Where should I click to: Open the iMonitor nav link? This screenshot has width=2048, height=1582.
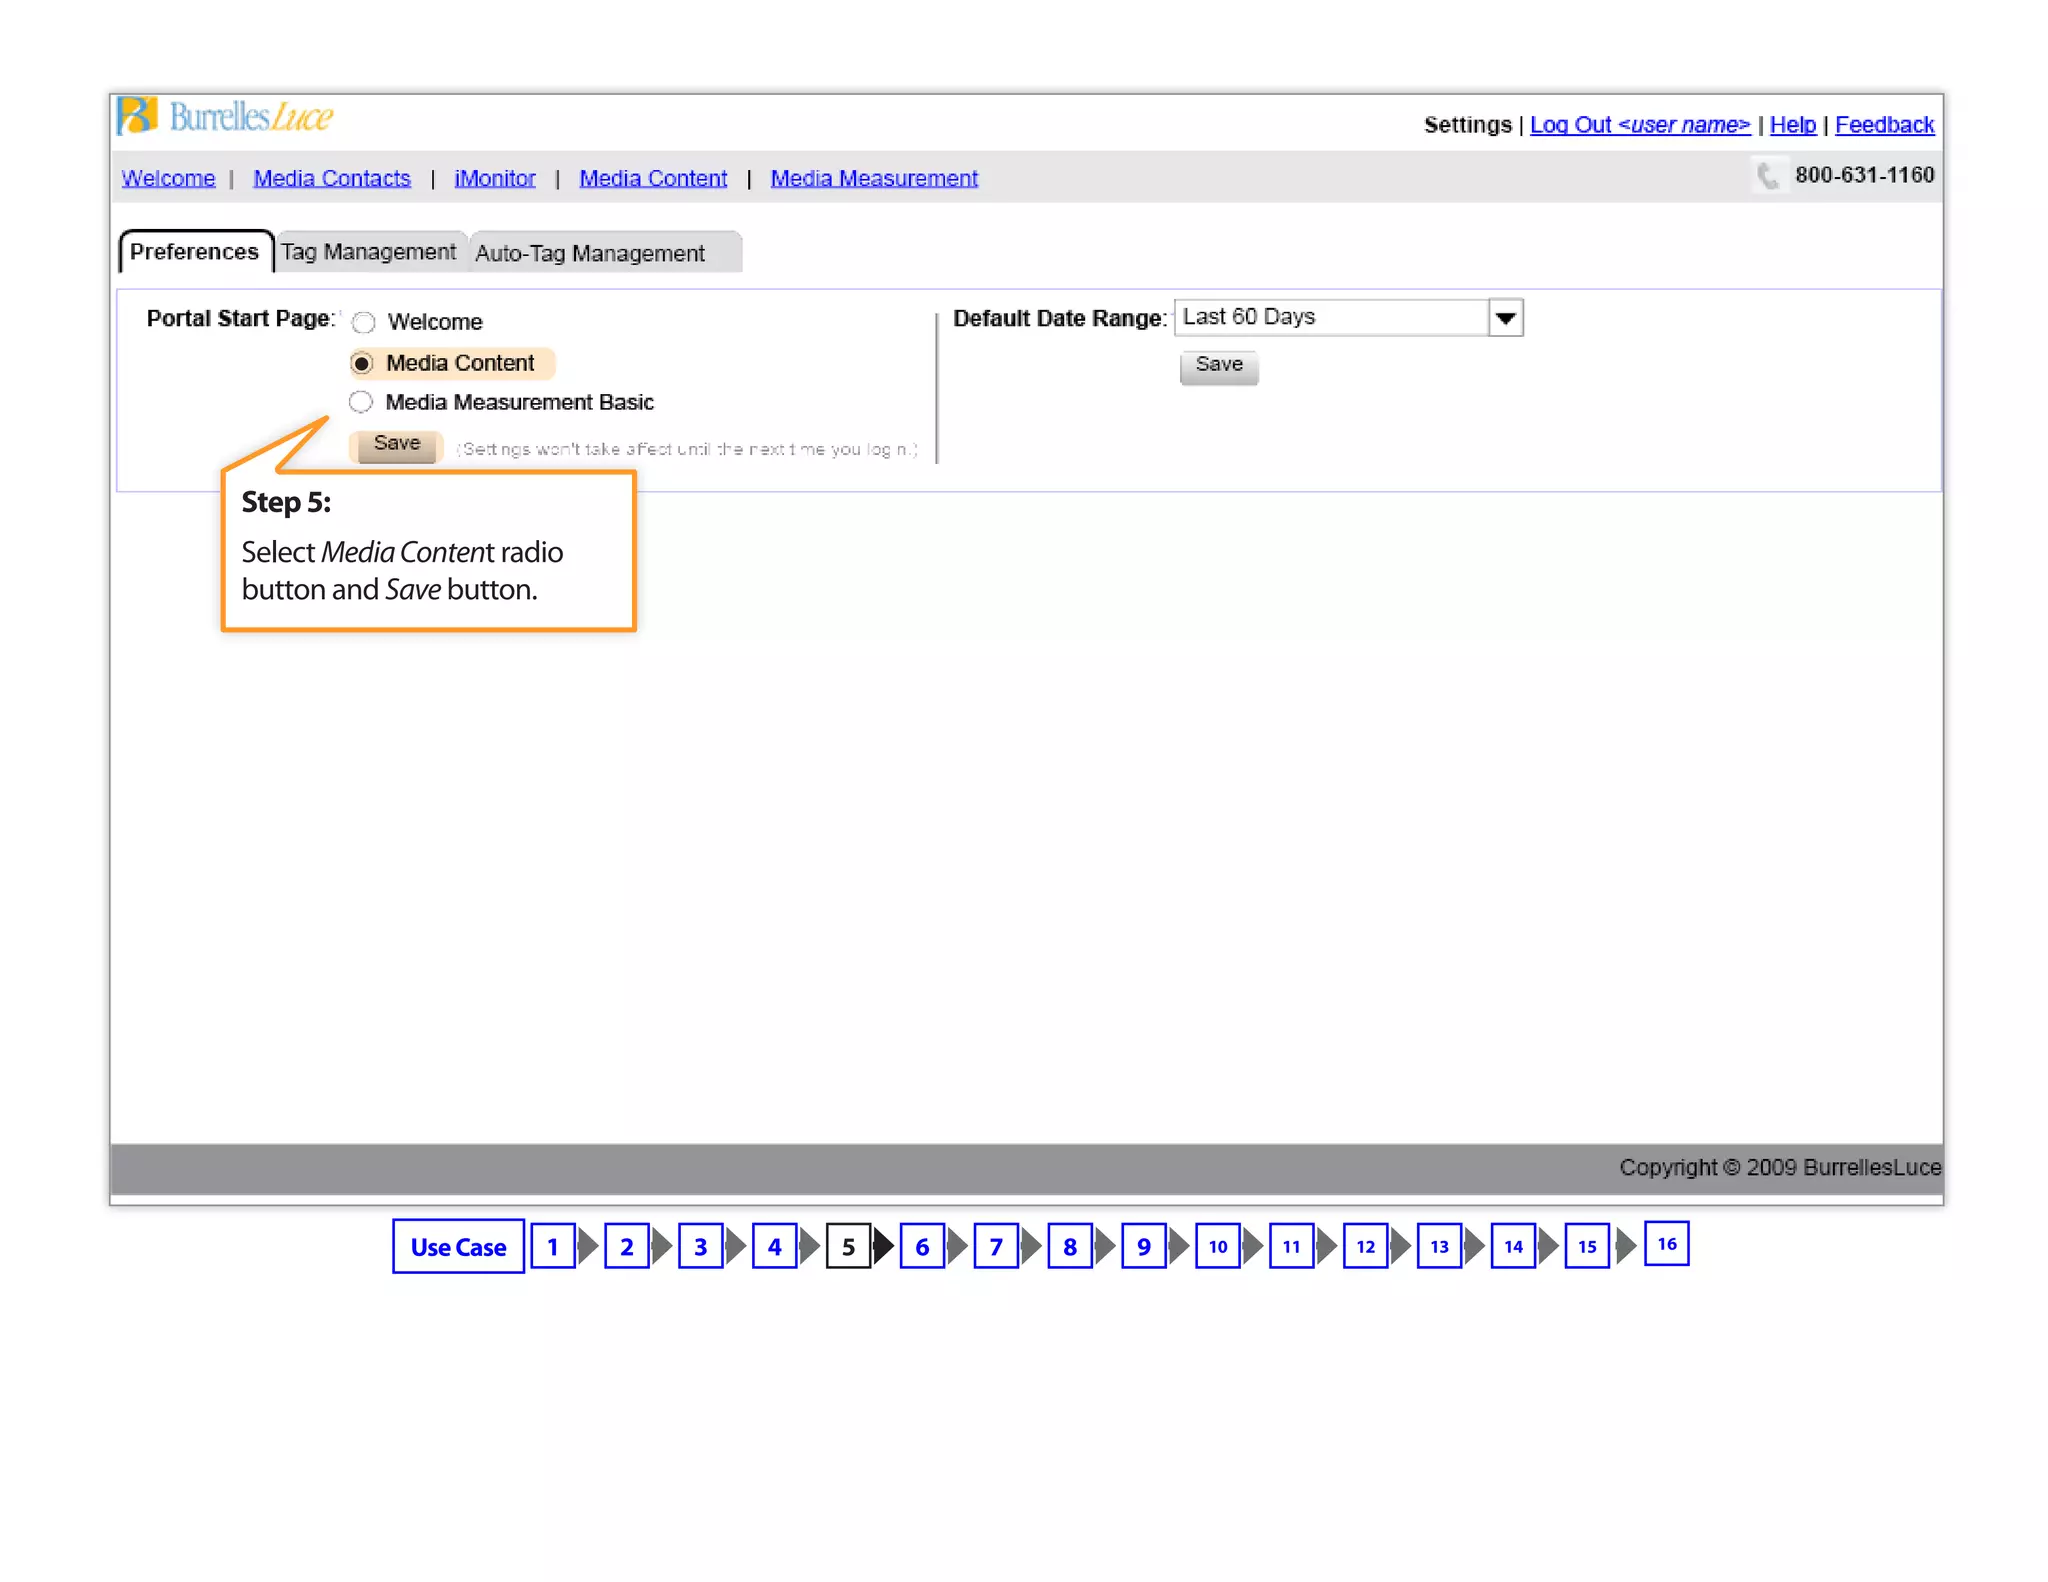(x=495, y=178)
